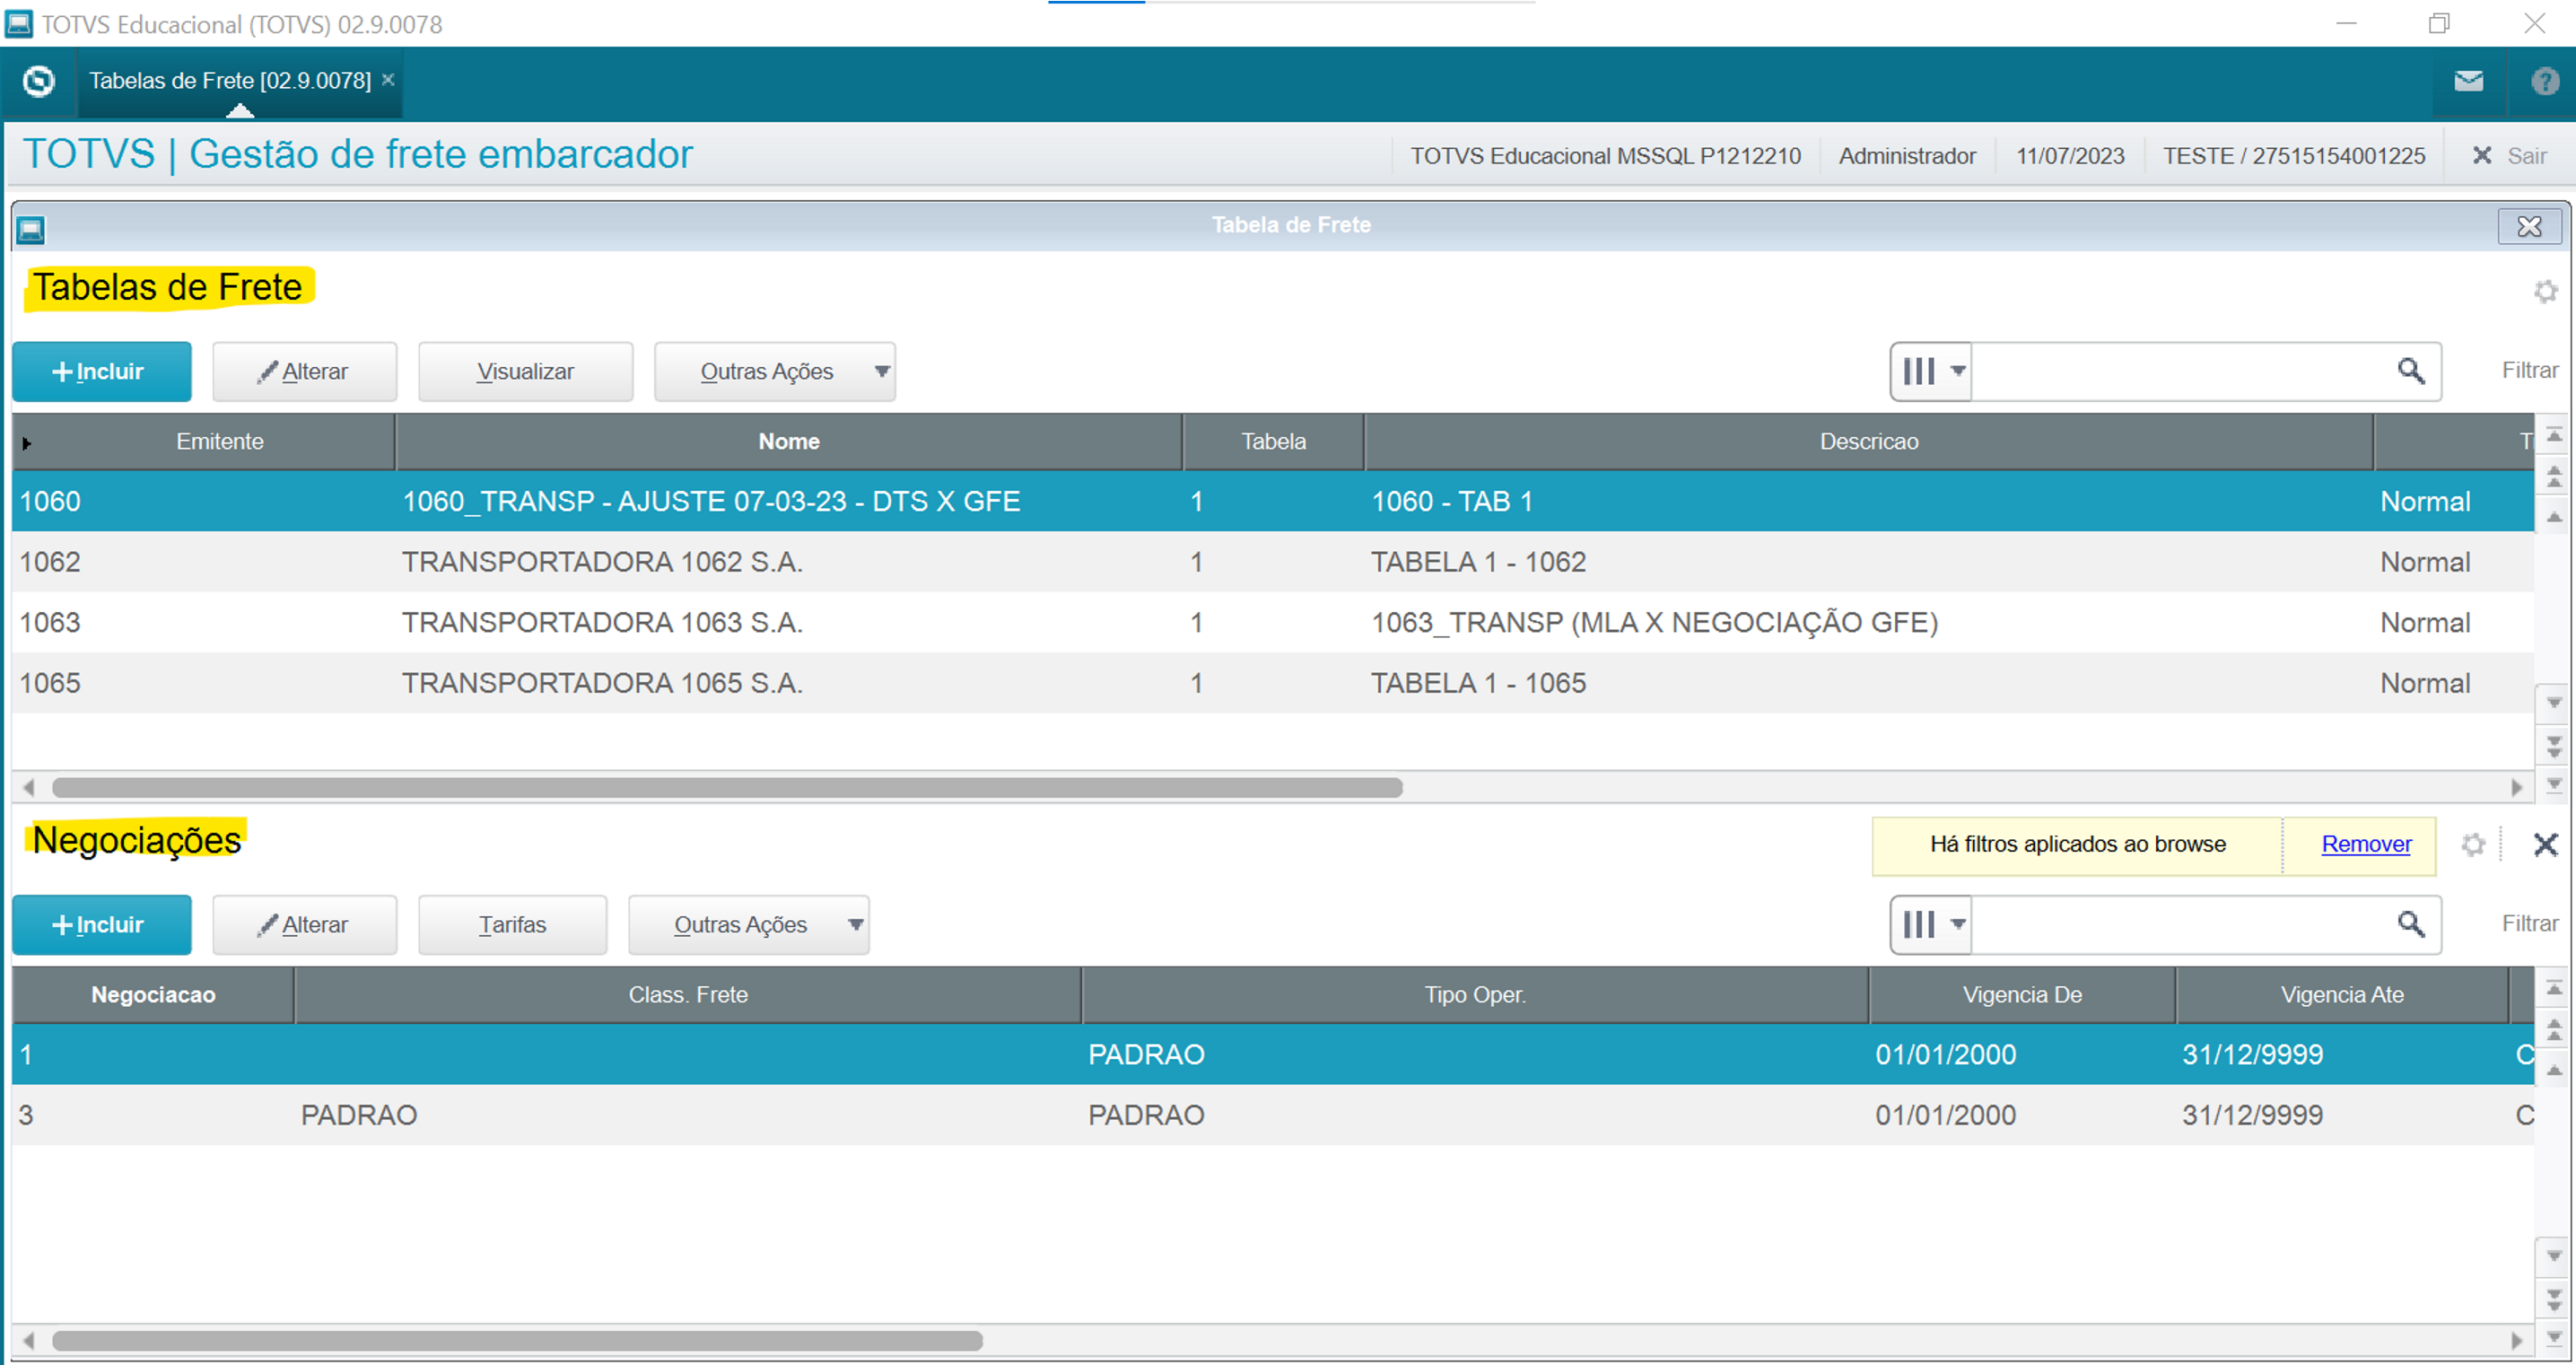
Task: Expand Outras Ações in Negociações toolbar
Action: 748,926
